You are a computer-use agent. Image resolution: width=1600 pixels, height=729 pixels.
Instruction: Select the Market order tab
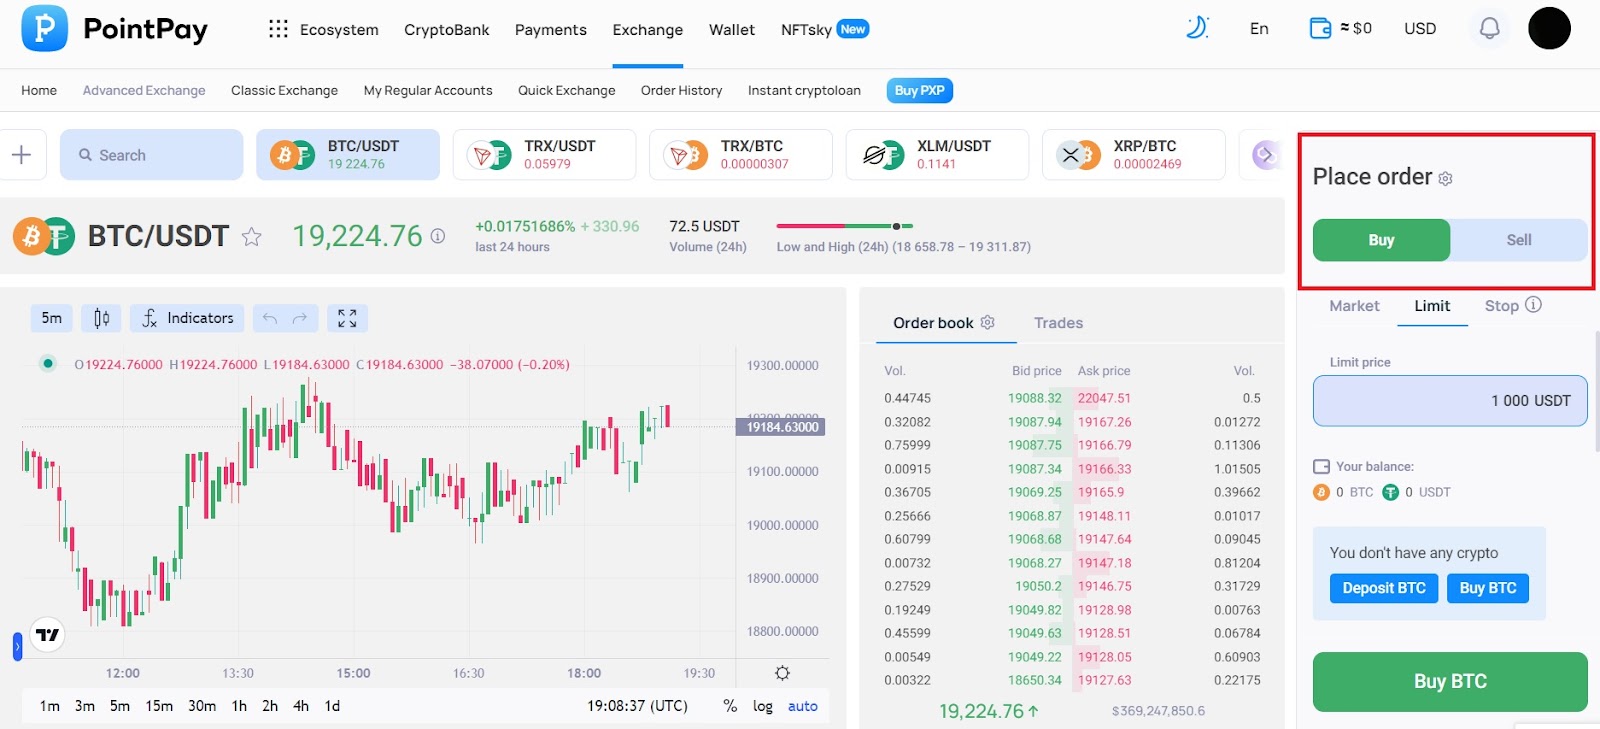pos(1354,306)
